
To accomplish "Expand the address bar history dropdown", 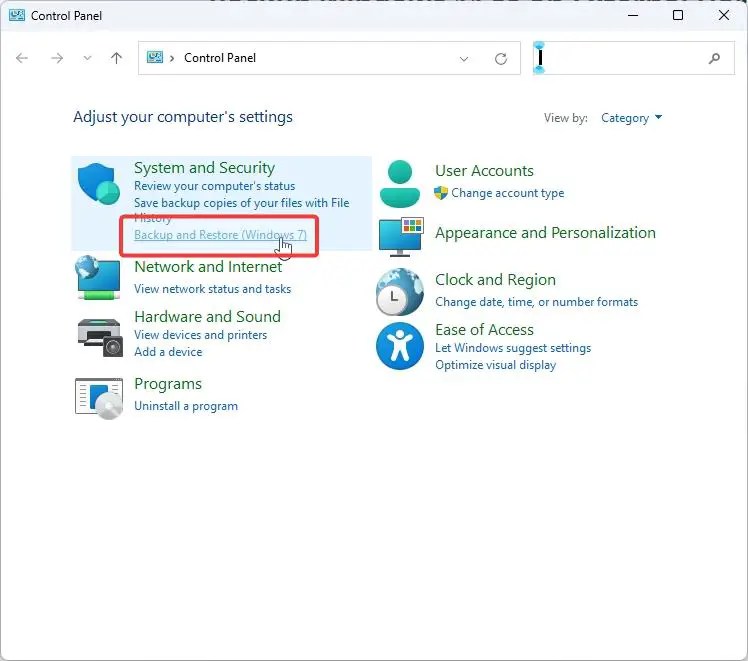I will 464,59.
